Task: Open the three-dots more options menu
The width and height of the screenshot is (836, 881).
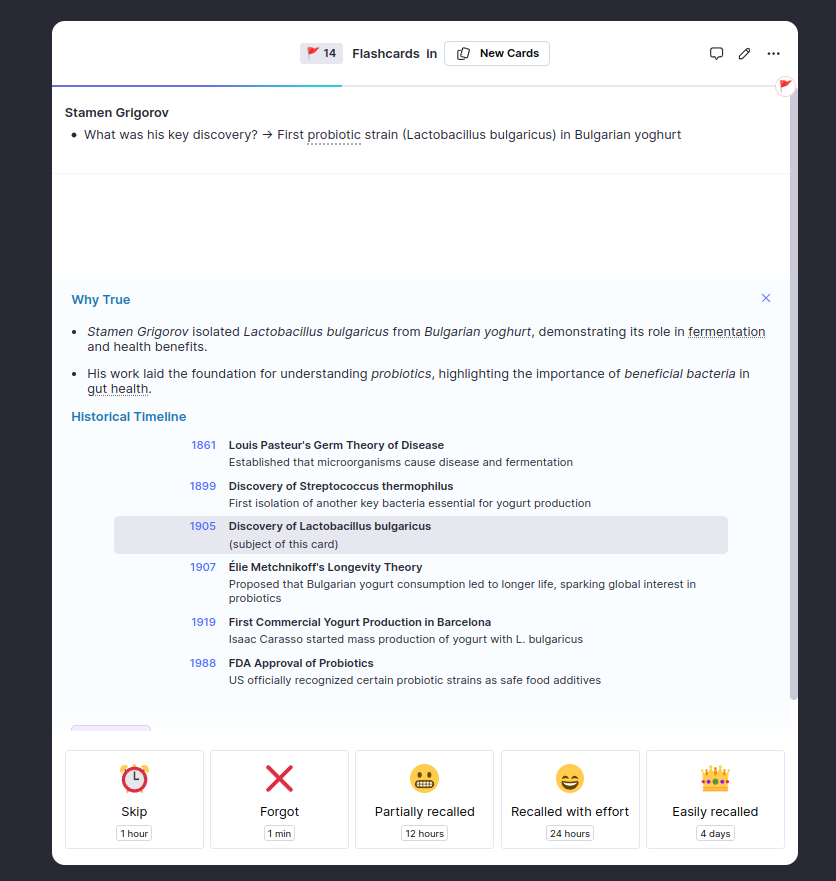Action: [x=773, y=54]
